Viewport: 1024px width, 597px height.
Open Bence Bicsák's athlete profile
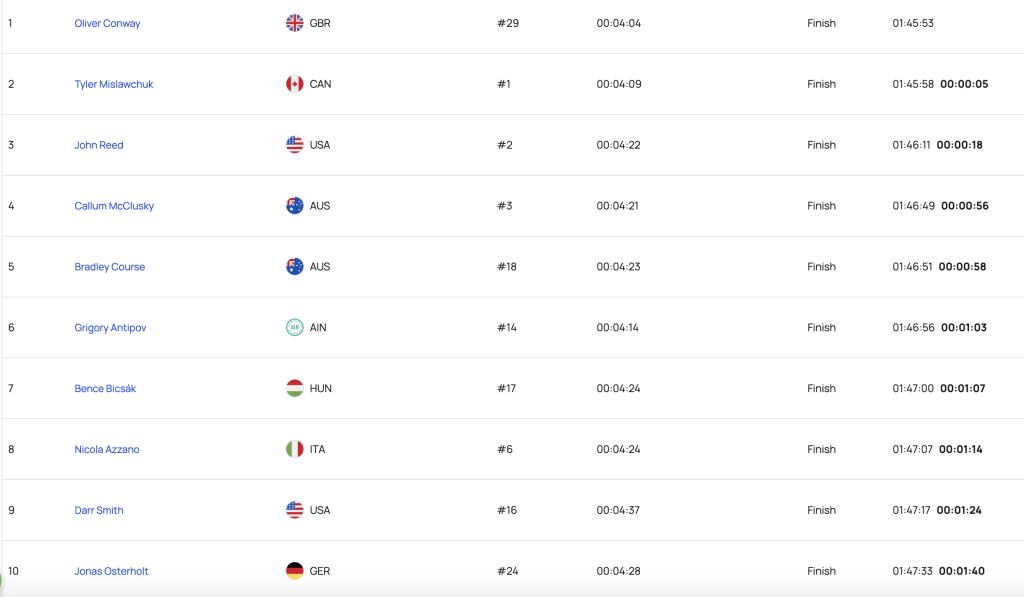(105, 389)
